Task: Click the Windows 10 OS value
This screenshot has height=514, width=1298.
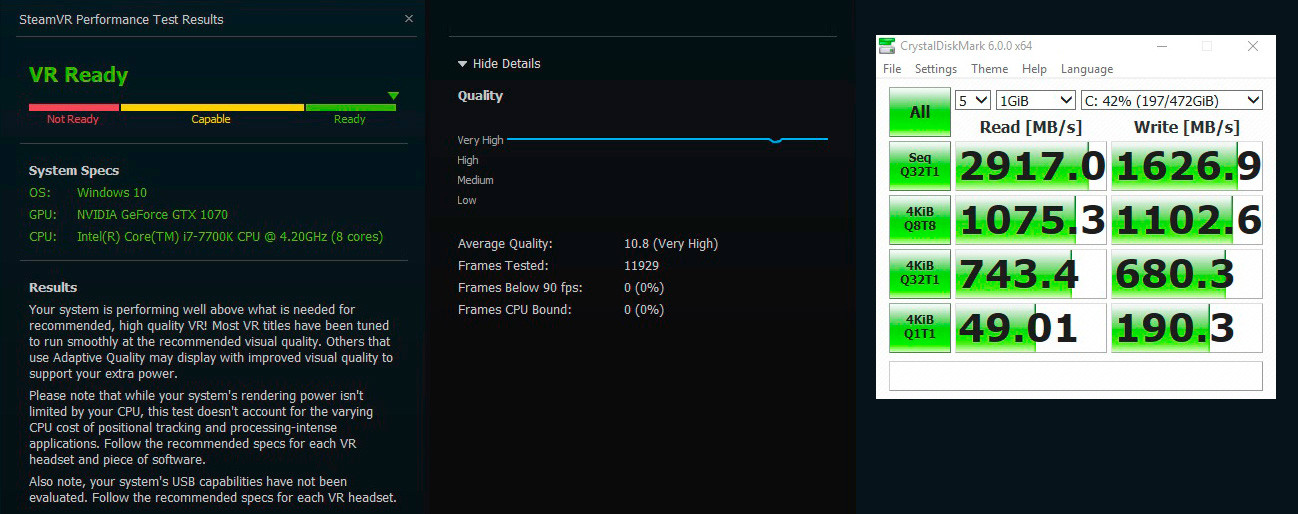Action: click(x=112, y=192)
